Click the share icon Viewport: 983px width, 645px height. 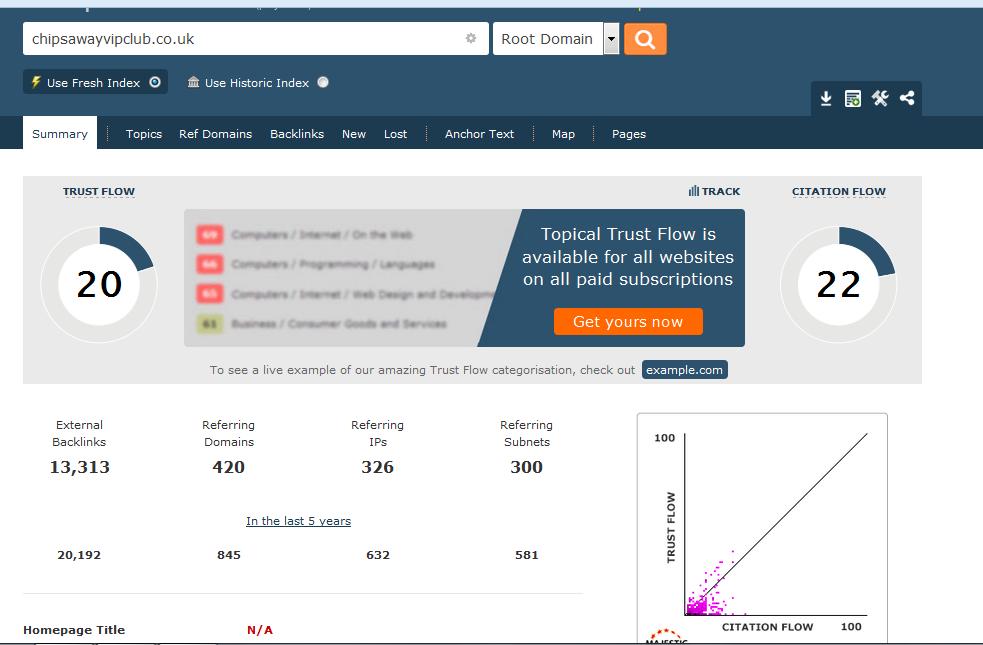(x=907, y=98)
